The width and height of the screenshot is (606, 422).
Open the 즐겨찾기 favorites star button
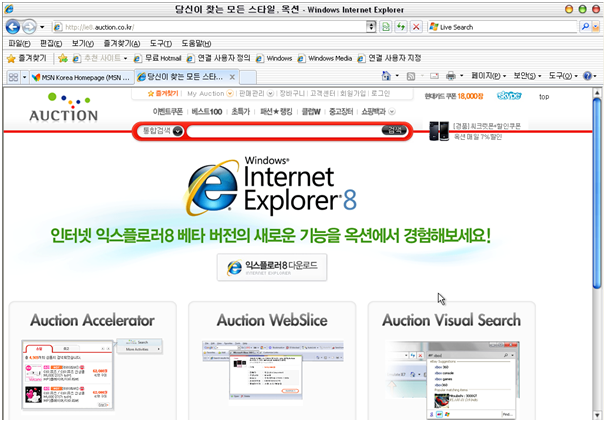pos(27,58)
